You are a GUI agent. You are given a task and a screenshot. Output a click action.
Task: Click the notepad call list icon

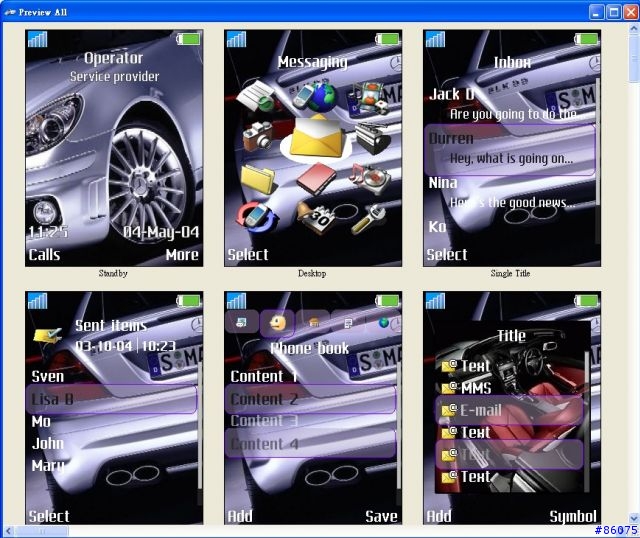point(258,96)
